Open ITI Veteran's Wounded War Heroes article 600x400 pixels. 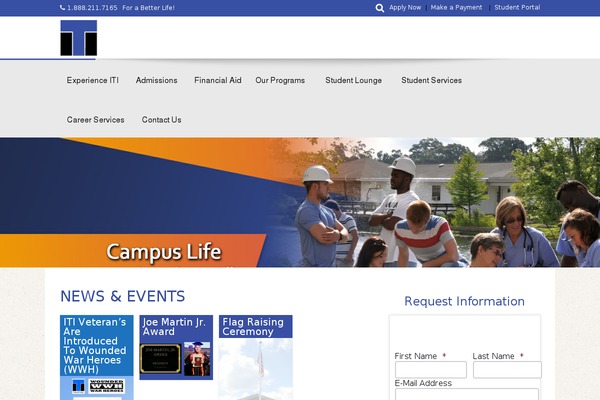pyautogui.click(x=95, y=346)
